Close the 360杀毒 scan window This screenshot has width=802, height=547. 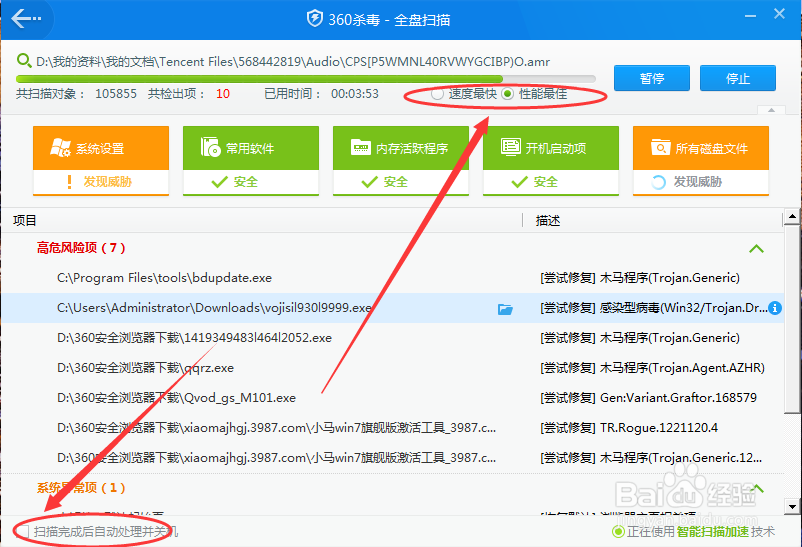(779, 14)
